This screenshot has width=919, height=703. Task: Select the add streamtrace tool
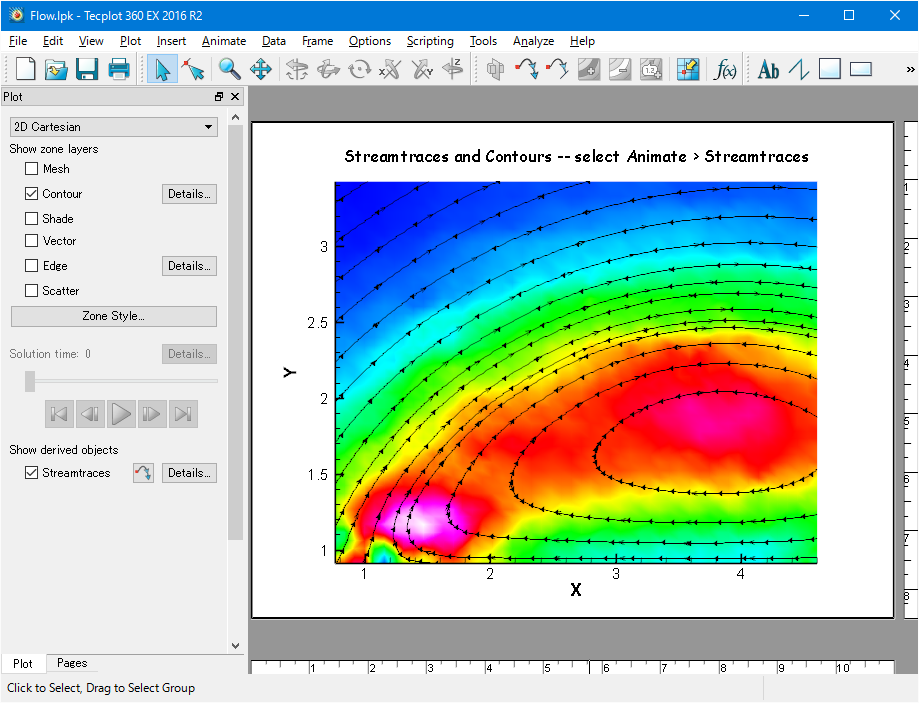(527, 69)
